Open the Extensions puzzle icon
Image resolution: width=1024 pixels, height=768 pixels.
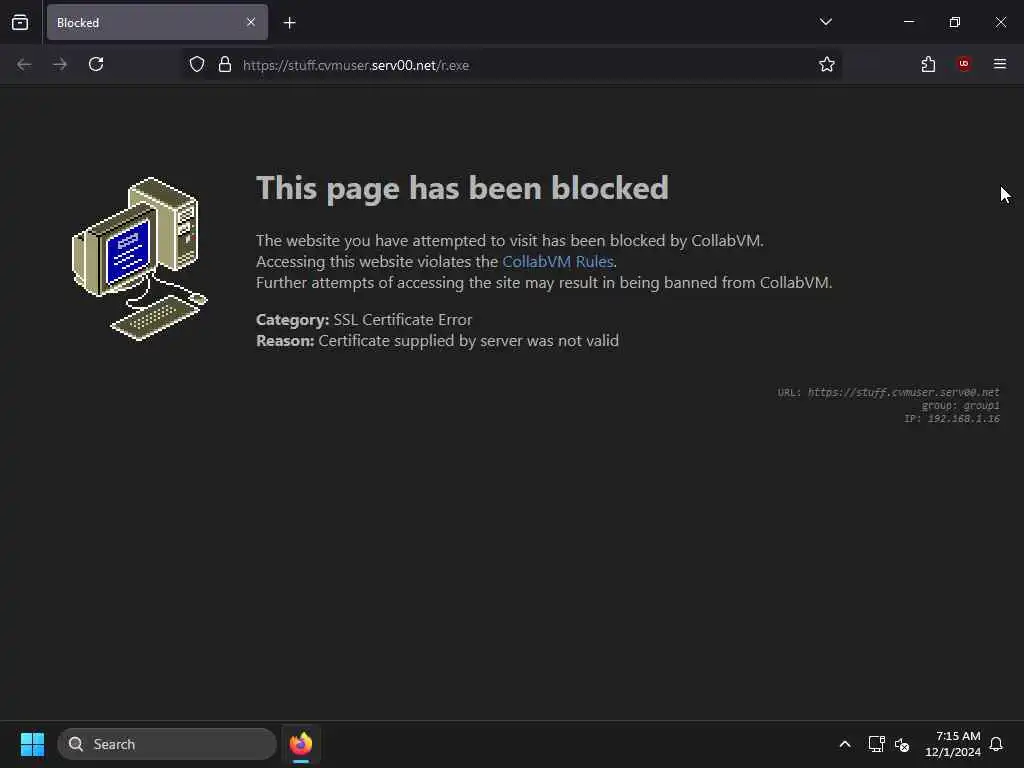928,64
